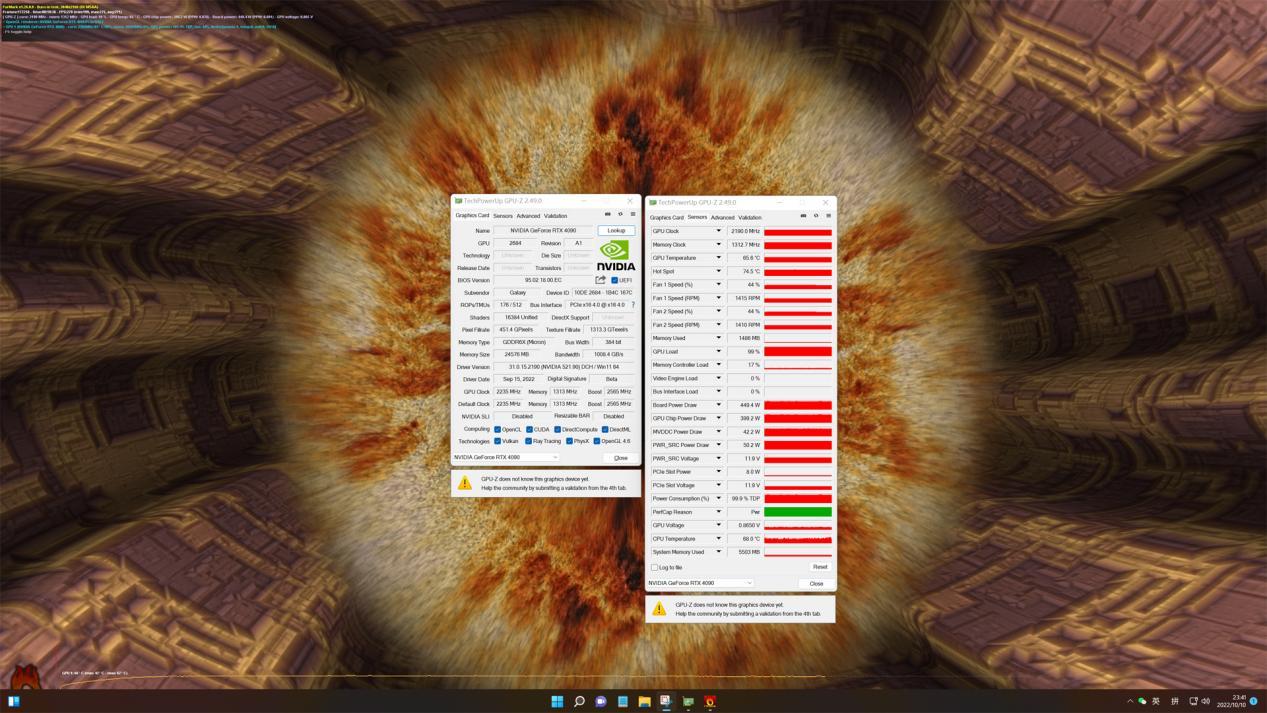
Task: Expand the GPU Clock sensor dropdown
Action: point(718,230)
